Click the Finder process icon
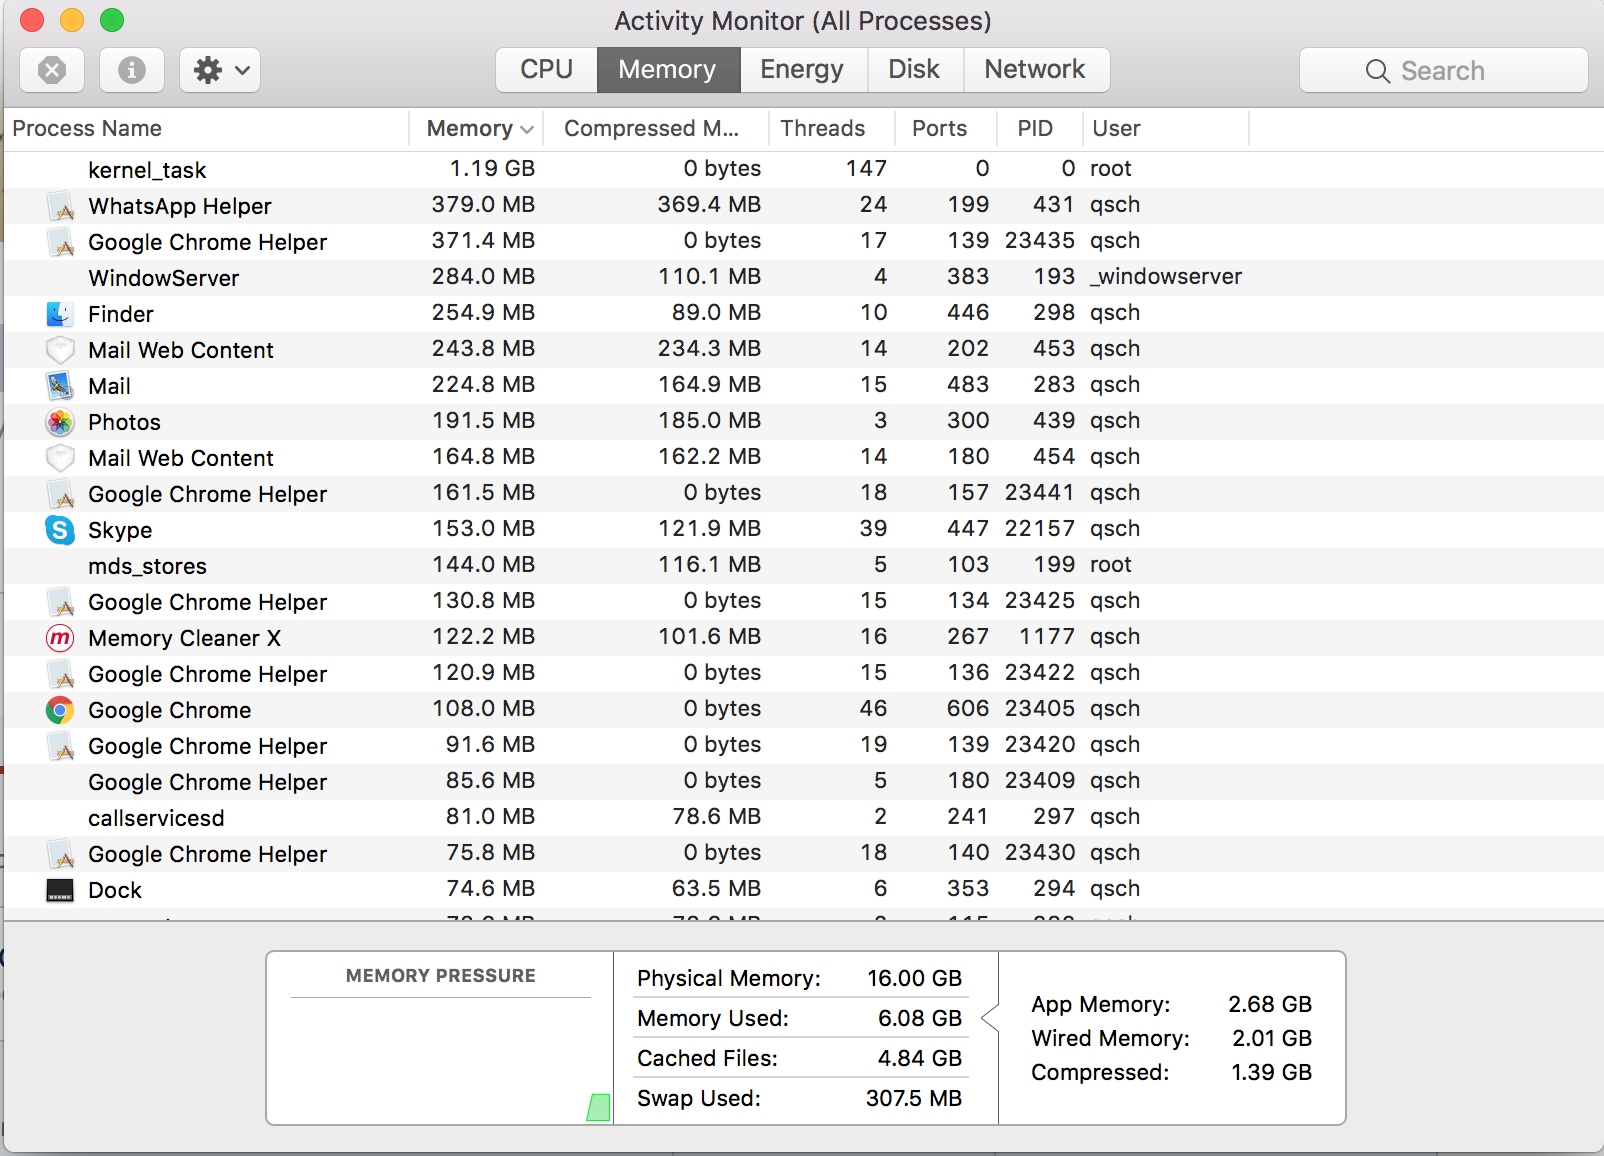 click(x=60, y=314)
